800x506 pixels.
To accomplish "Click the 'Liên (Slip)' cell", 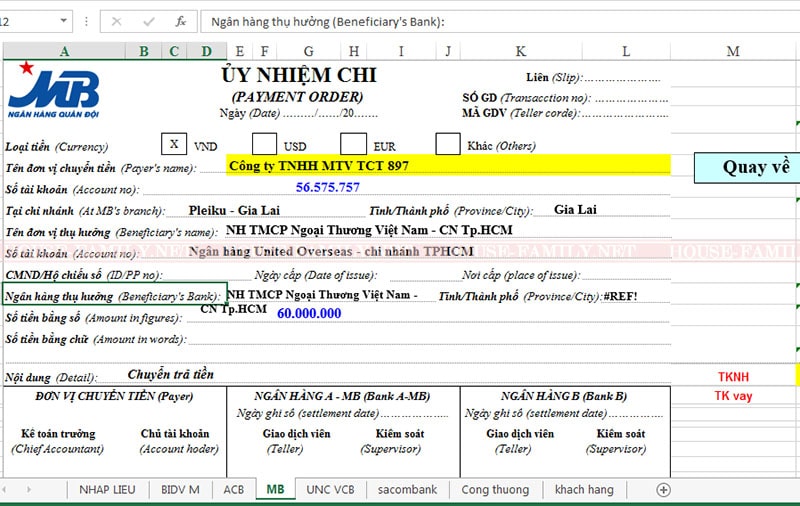I will coord(593,78).
